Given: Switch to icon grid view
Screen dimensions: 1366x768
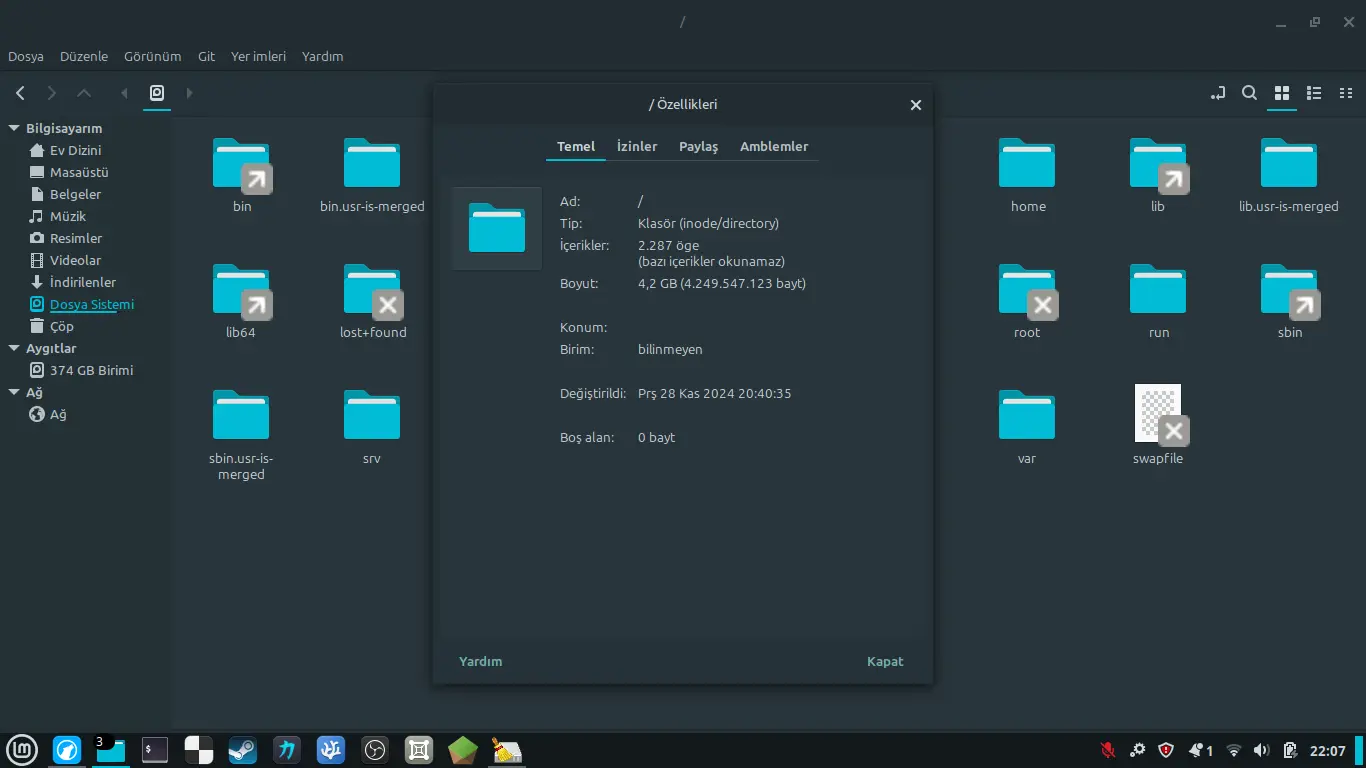Looking at the screenshot, I should (1281, 93).
